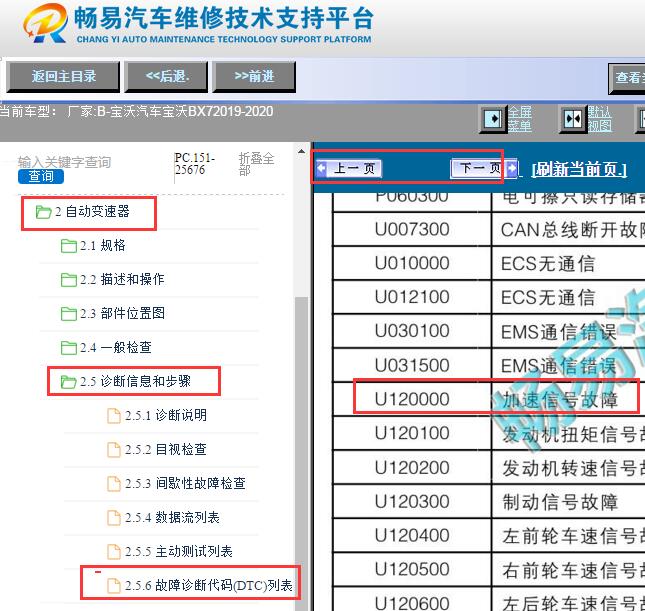Select 2.5.5 主动测试列表 page
This screenshot has height=611, width=645.
click(179, 551)
